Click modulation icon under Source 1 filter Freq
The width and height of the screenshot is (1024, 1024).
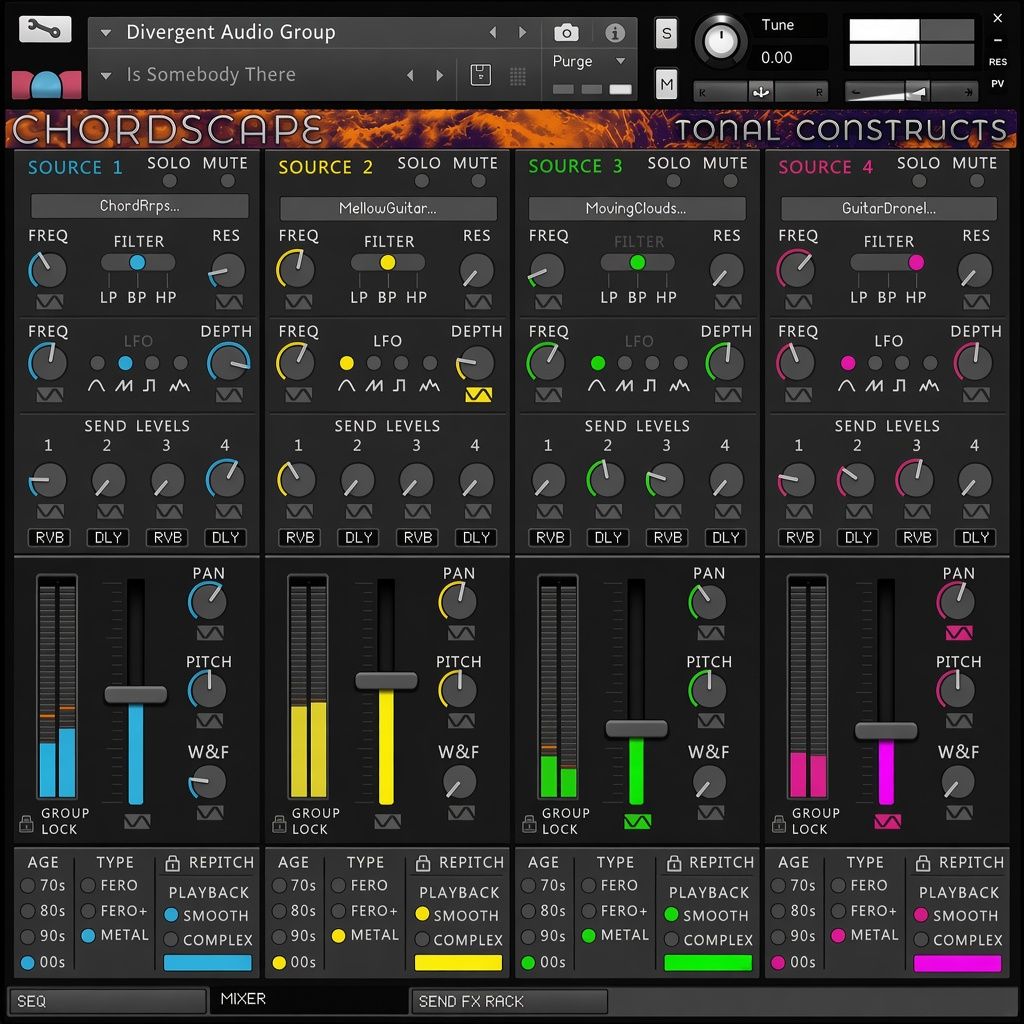pyautogui.click(x=50, y=302)
